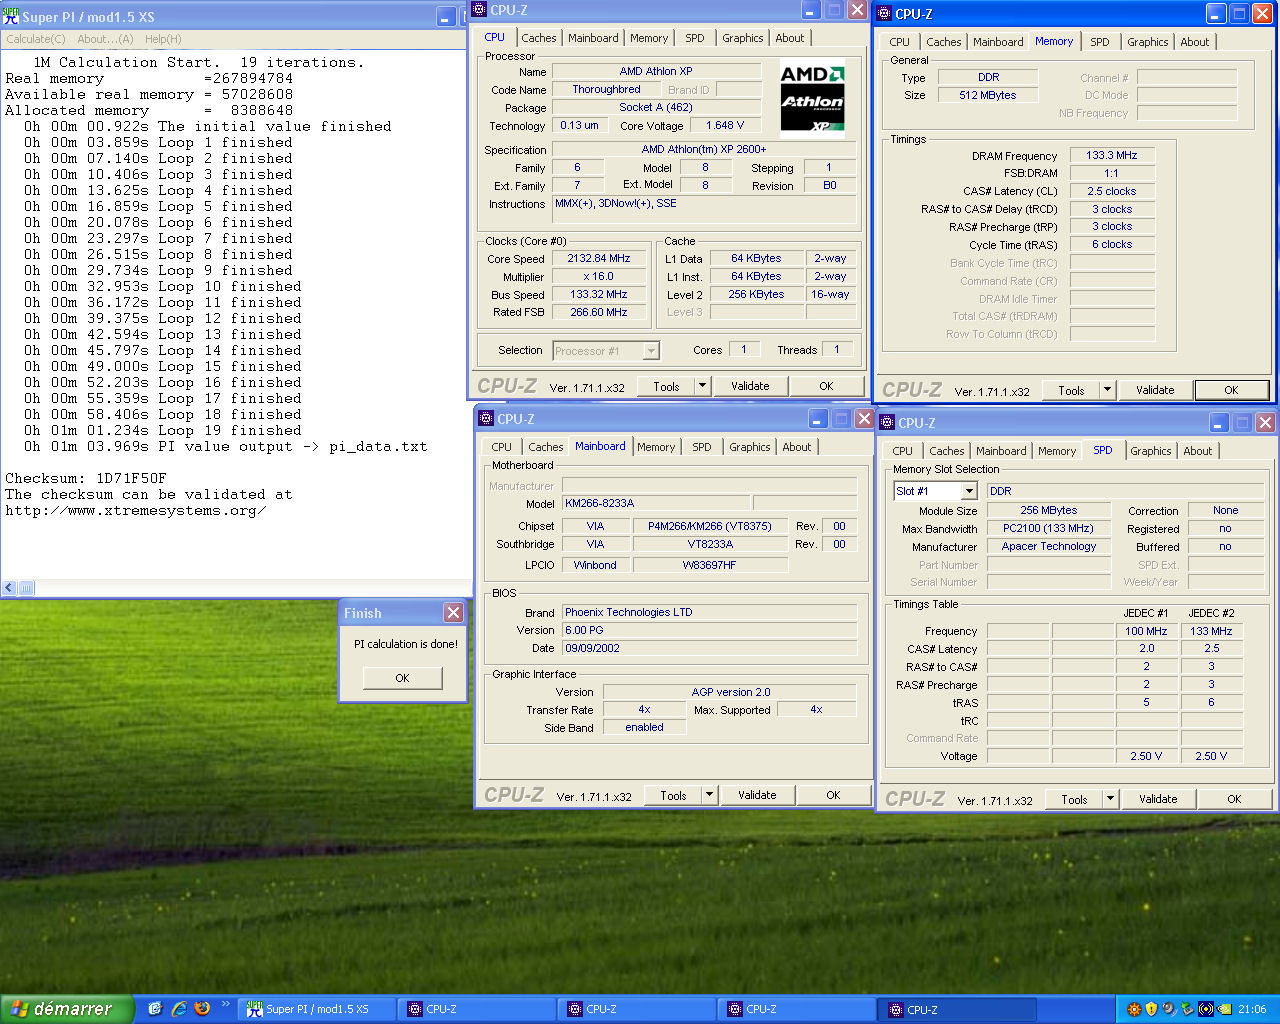The height and width of the screenshot is (1024, 1280).
Task: Click BIOS Brand Phoenix Technologies LTD
Action: tap(709, 612)
